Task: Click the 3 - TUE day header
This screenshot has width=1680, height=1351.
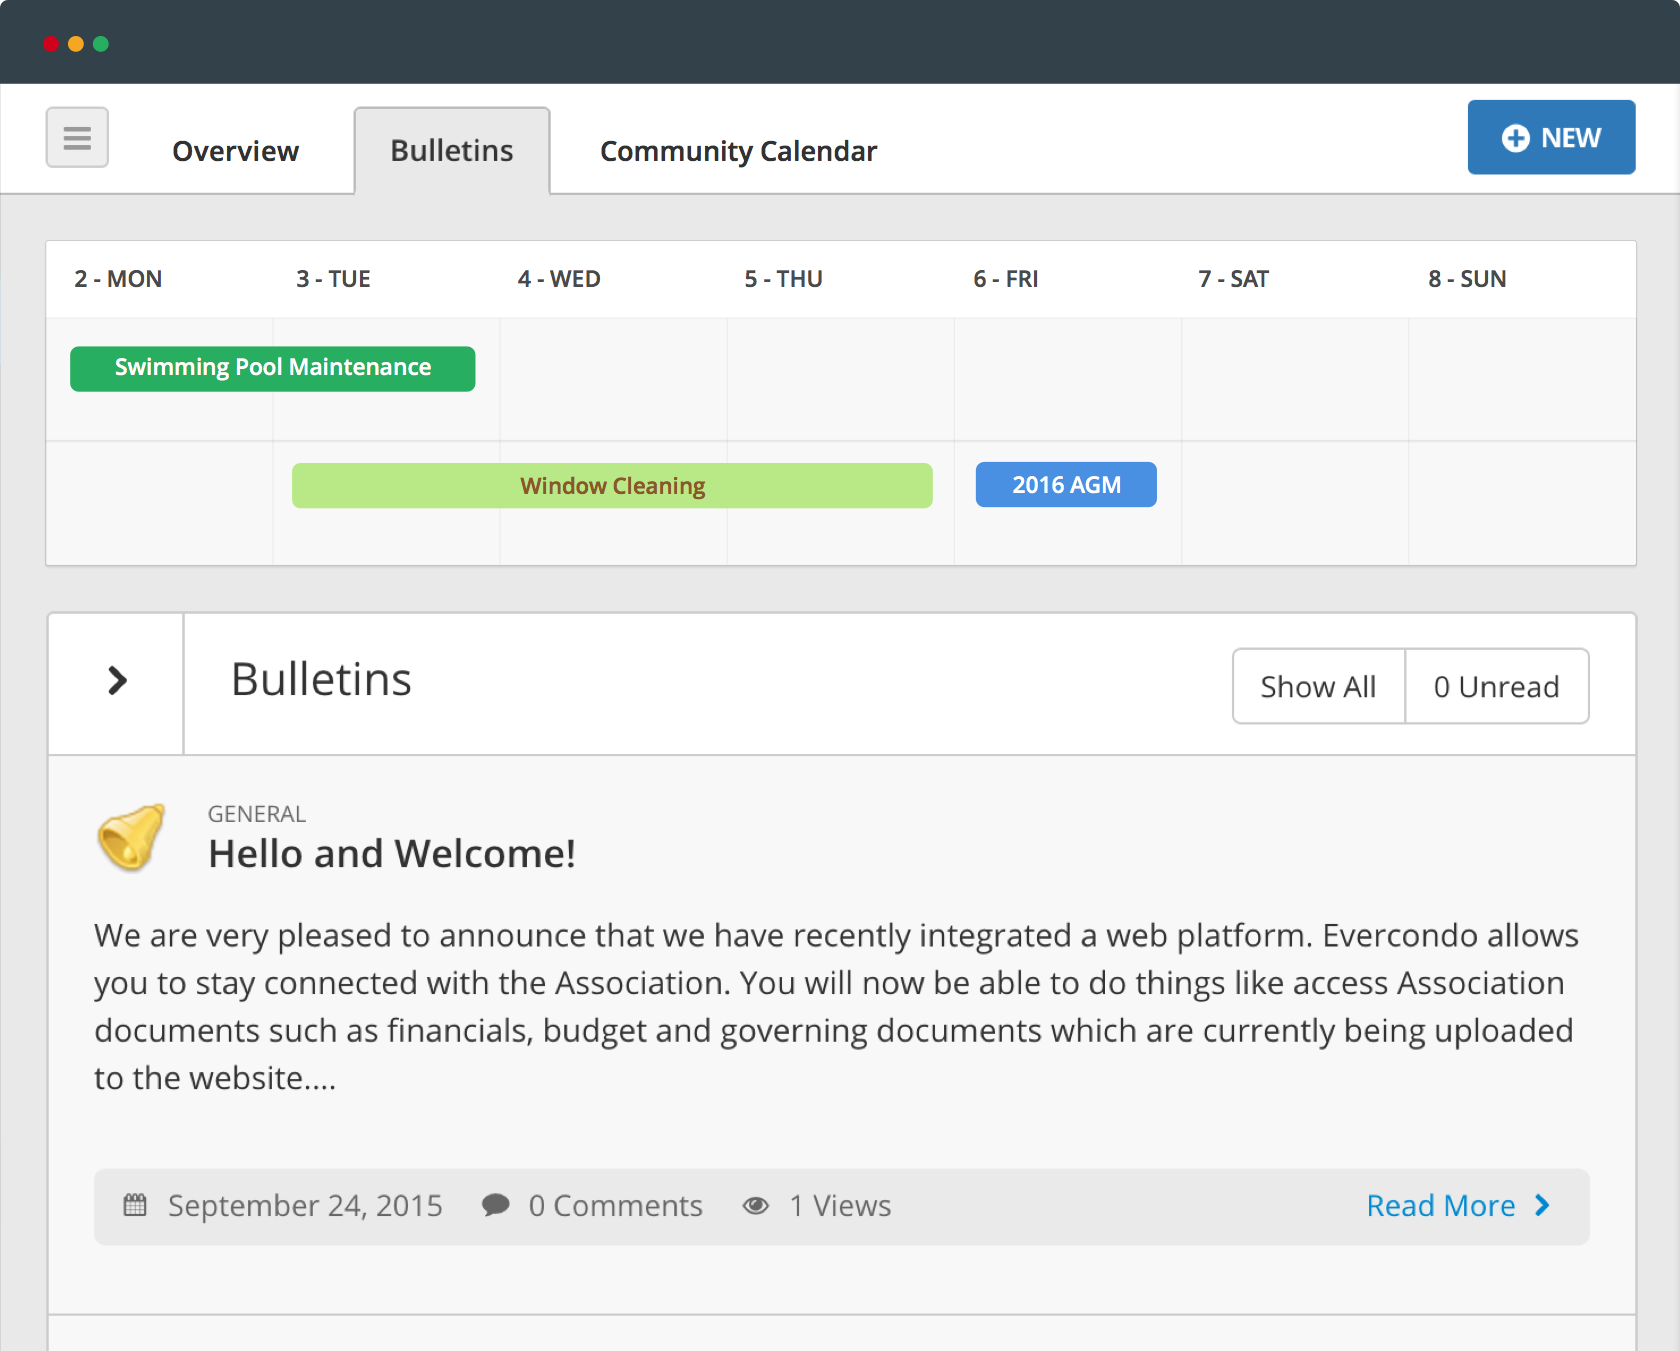Action: coord(333,279)
